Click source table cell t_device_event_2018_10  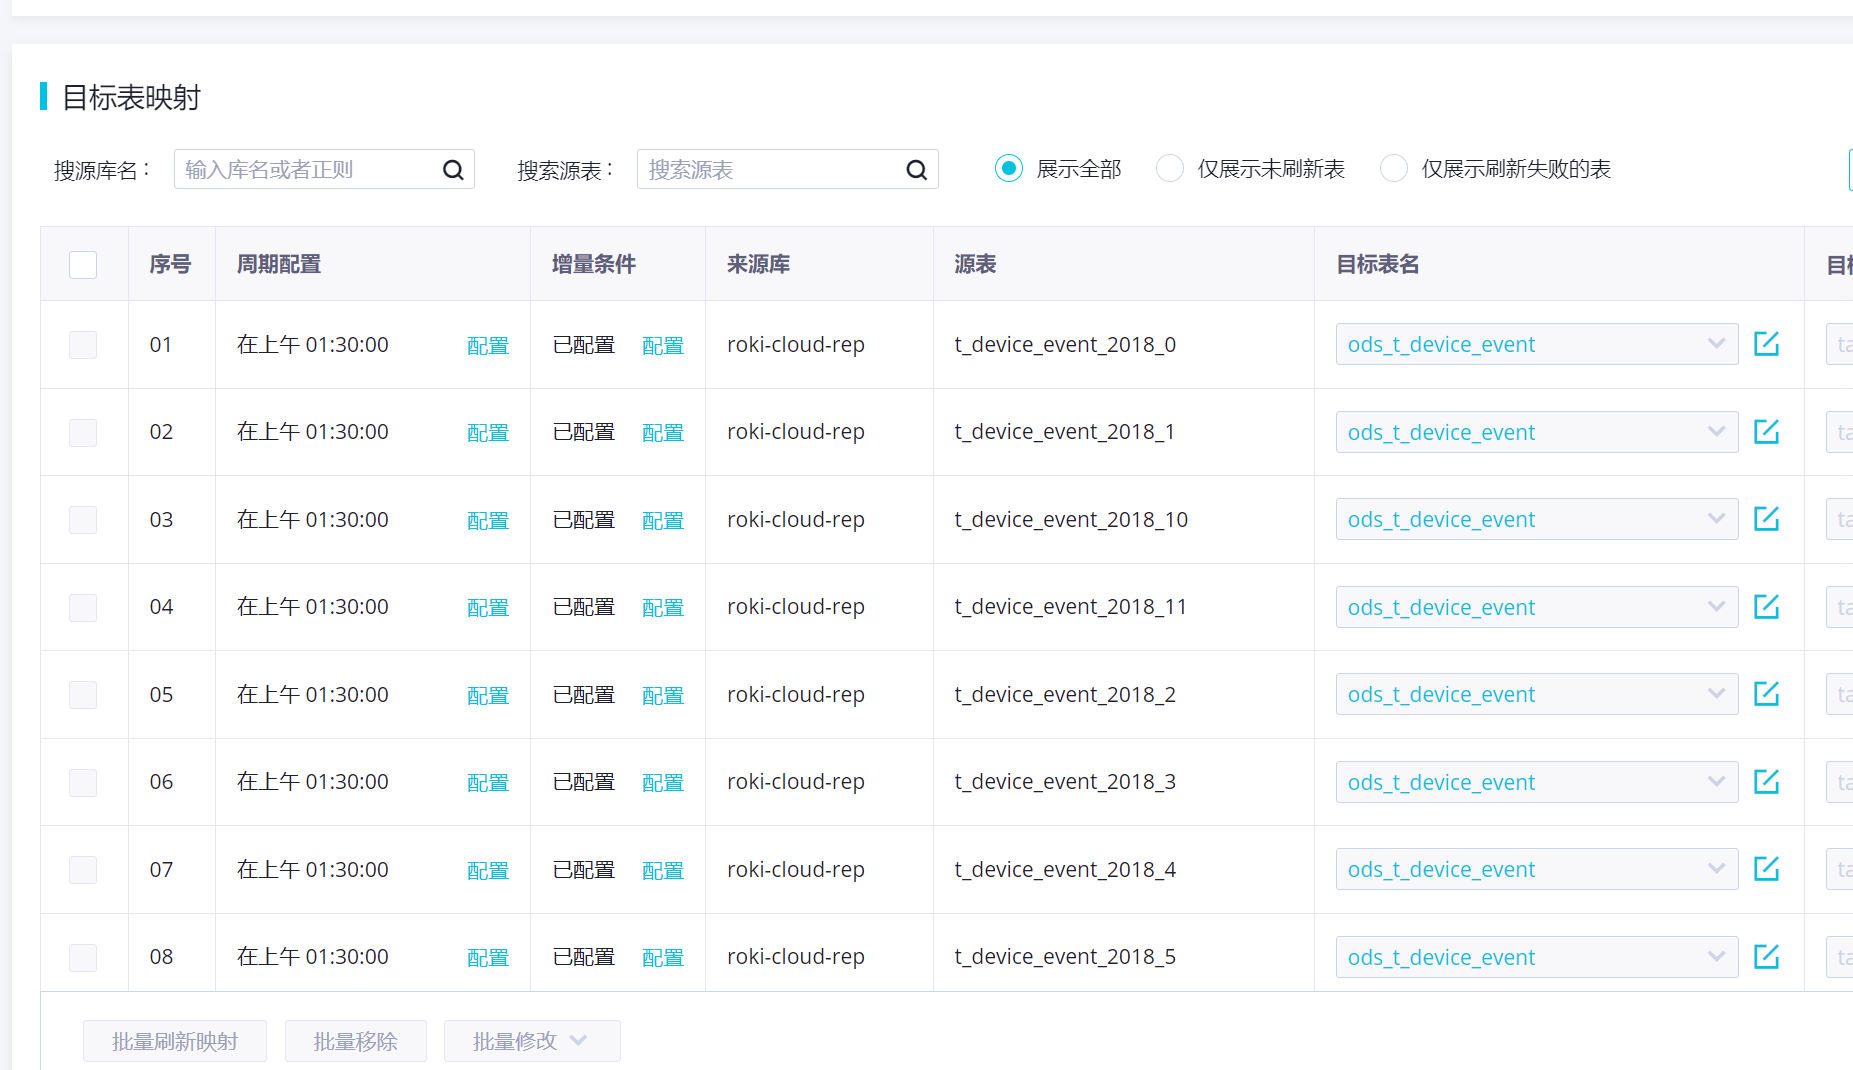coord(1071,519)
